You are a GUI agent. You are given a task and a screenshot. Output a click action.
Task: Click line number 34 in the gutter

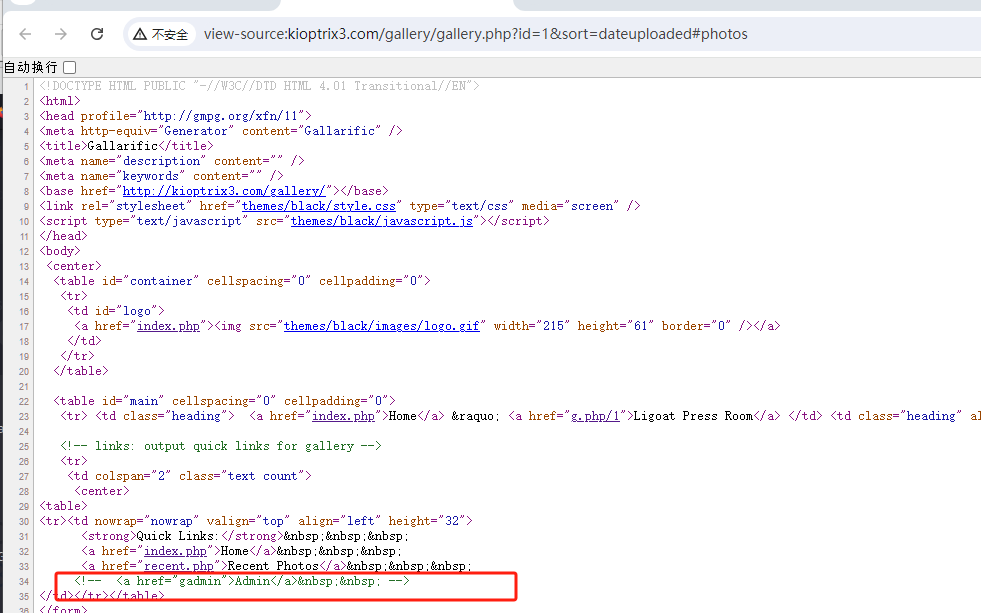click(24, 582)
